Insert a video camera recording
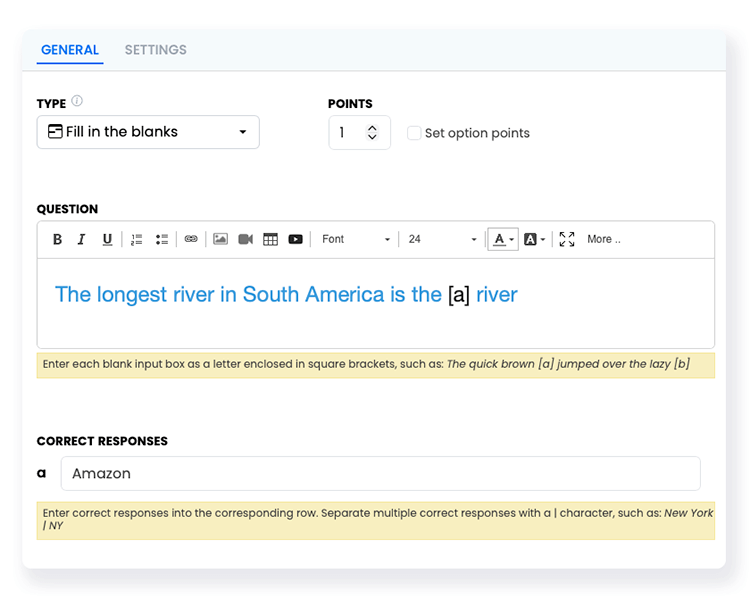The width and height of the screenshot is (750, 598). coord(245,239)
